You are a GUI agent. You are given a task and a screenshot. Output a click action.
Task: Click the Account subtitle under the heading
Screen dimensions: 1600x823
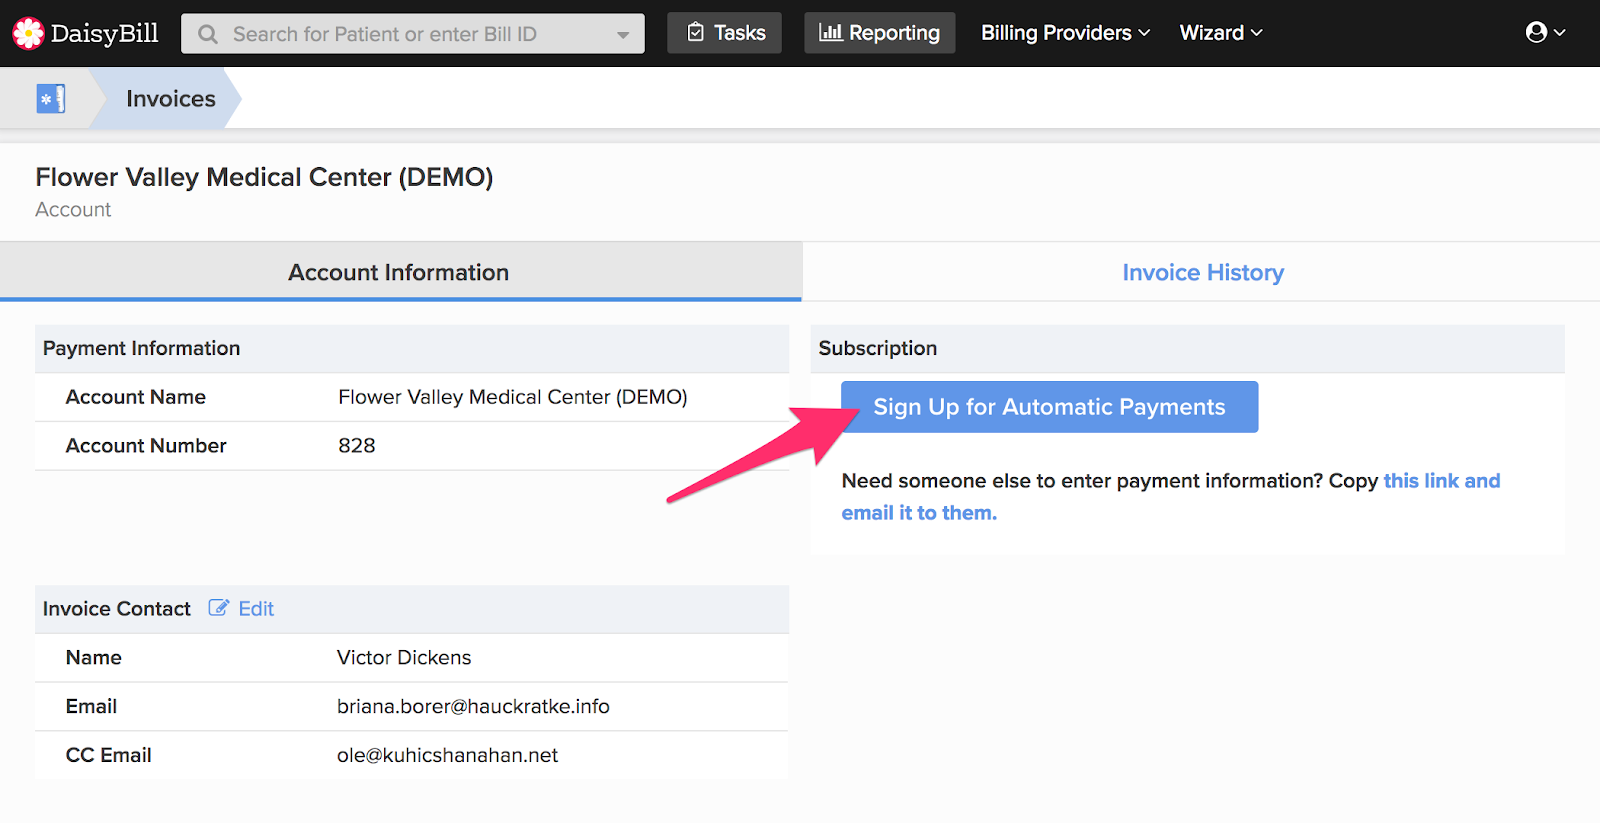73,209
